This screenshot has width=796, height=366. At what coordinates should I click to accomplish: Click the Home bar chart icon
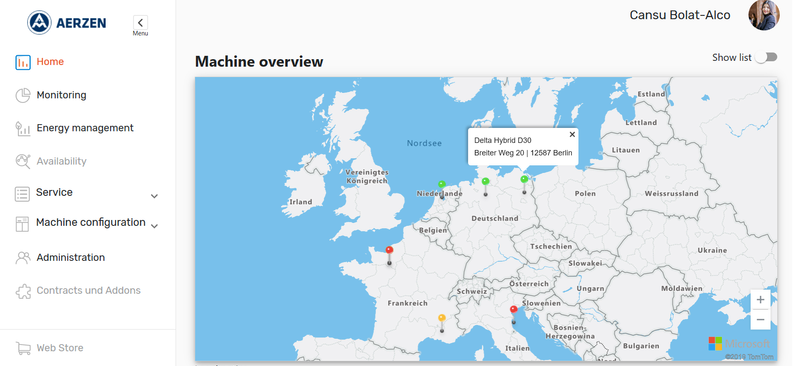coord(23,62)
